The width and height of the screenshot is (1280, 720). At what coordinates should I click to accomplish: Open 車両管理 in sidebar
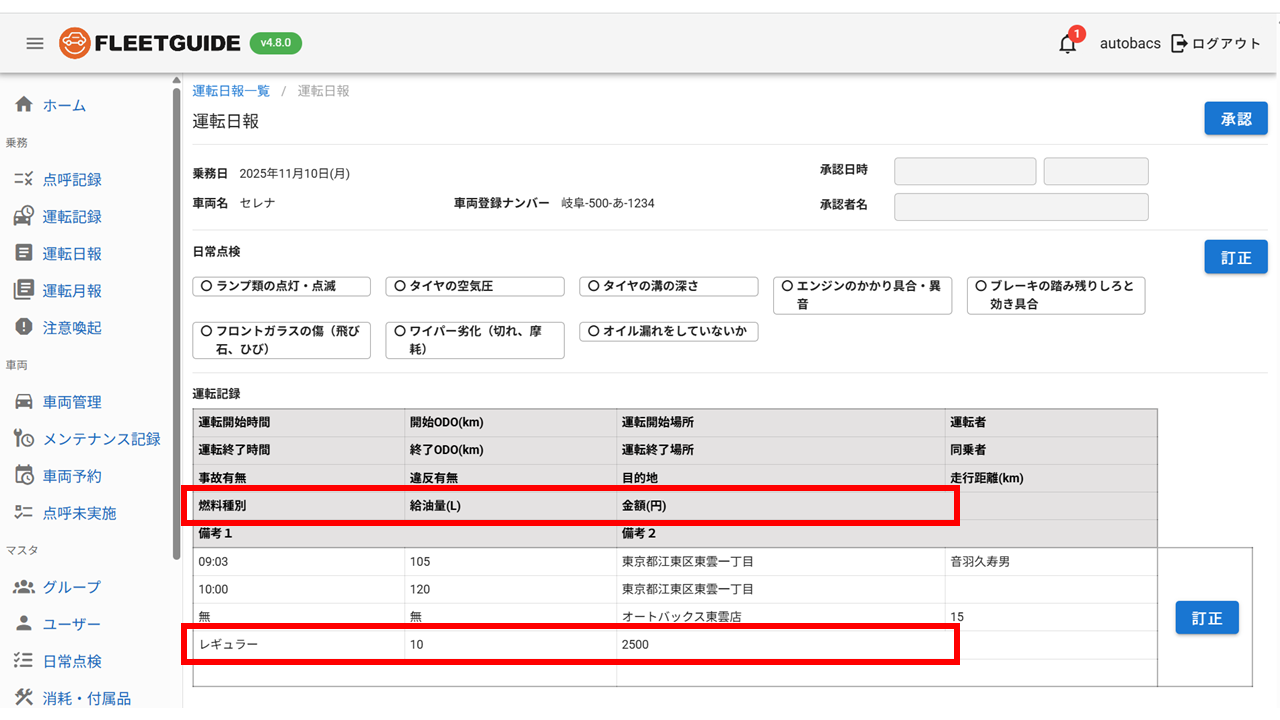(72, 402)
